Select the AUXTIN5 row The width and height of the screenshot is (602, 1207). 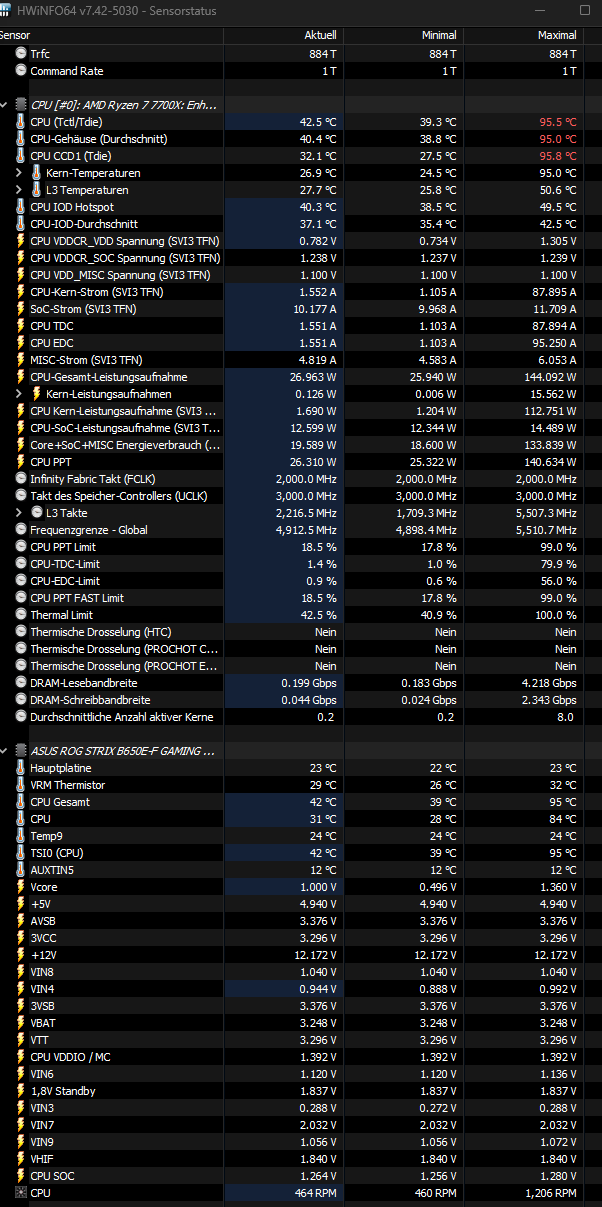click(x=301, y=870)
